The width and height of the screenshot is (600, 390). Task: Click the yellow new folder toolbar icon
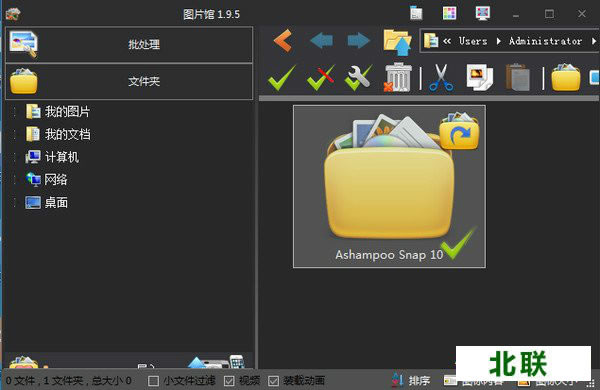point(566,78)
